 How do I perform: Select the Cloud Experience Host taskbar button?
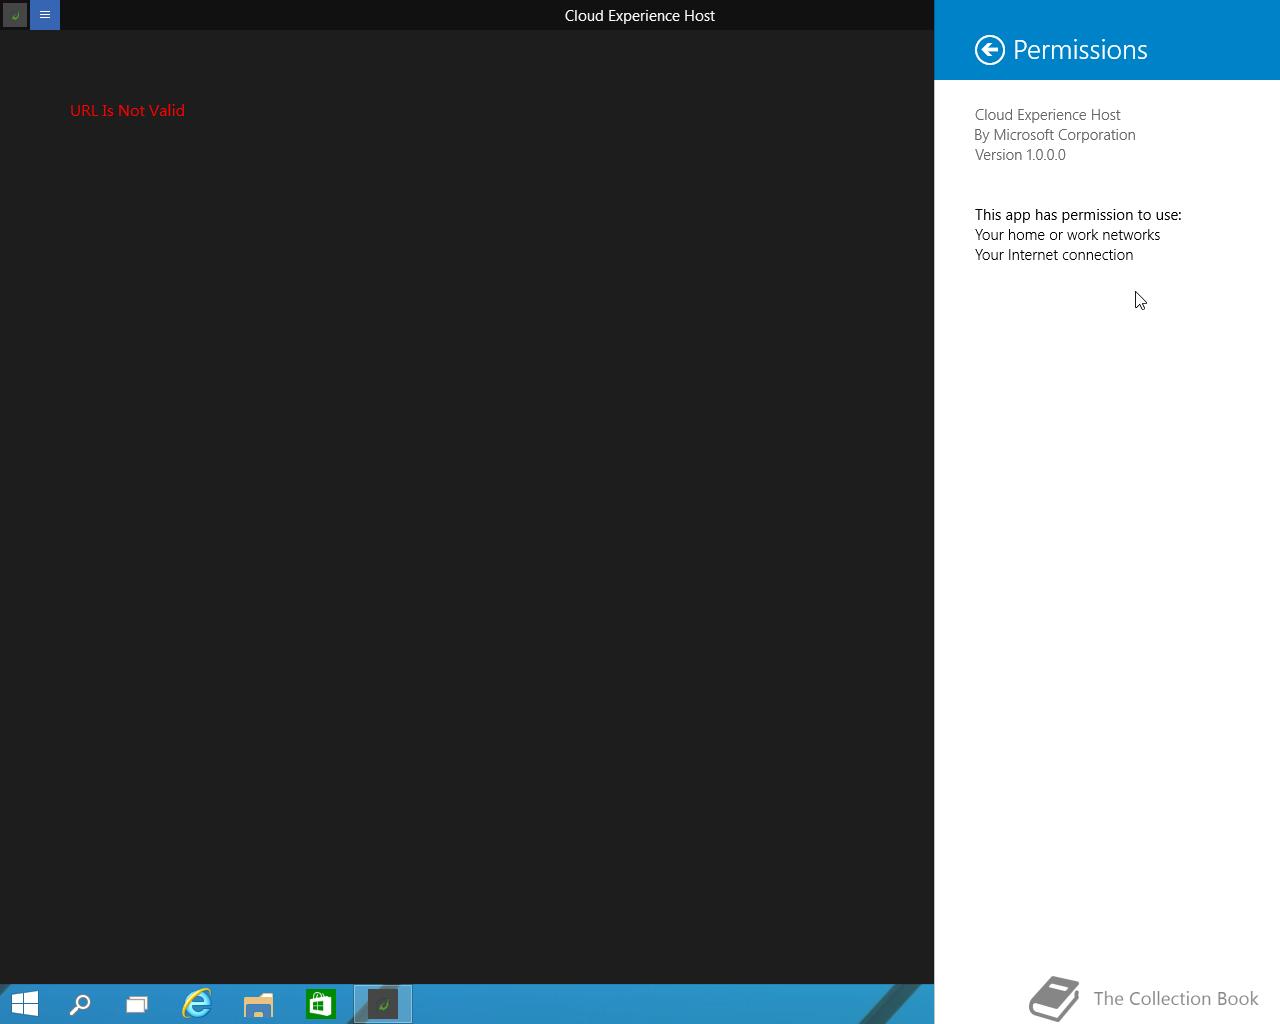pos(383,1004)
